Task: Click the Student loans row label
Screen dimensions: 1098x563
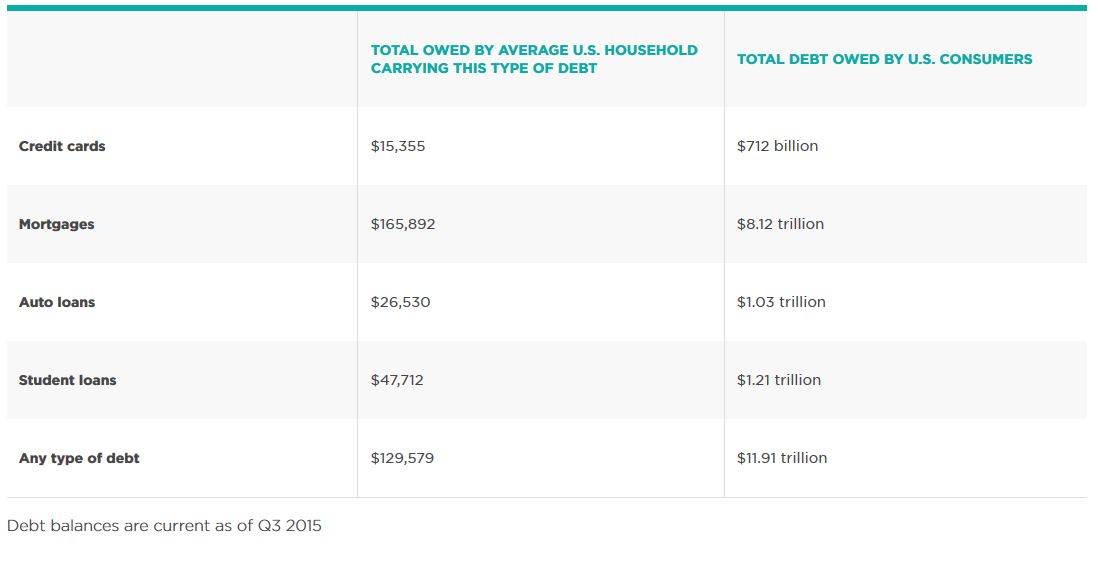Action: click(67, 380)
